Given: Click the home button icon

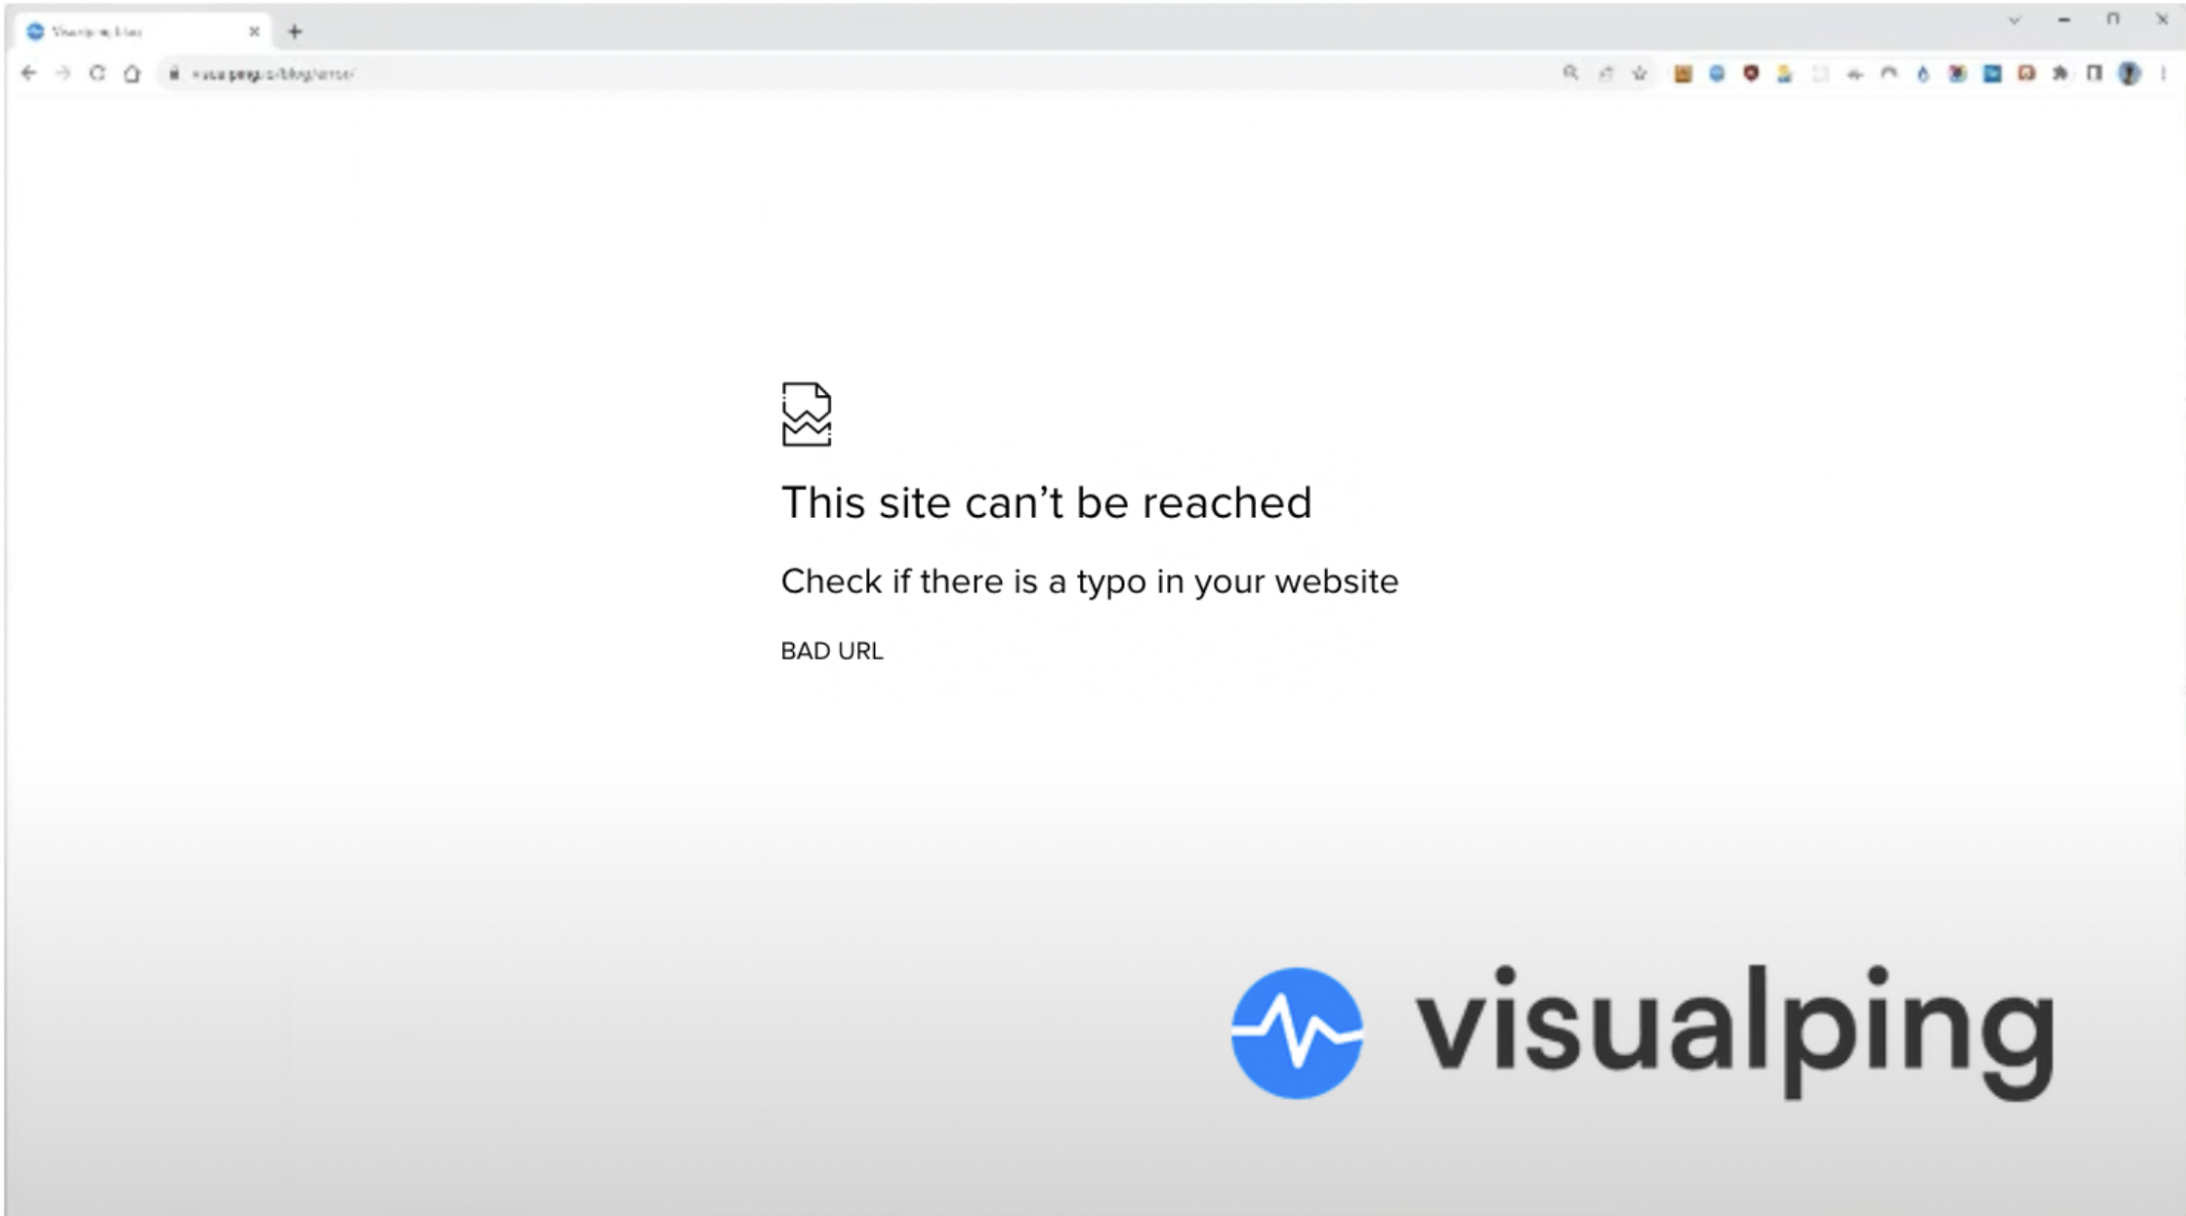Looking at the screenshot, I should pos(132,73).
